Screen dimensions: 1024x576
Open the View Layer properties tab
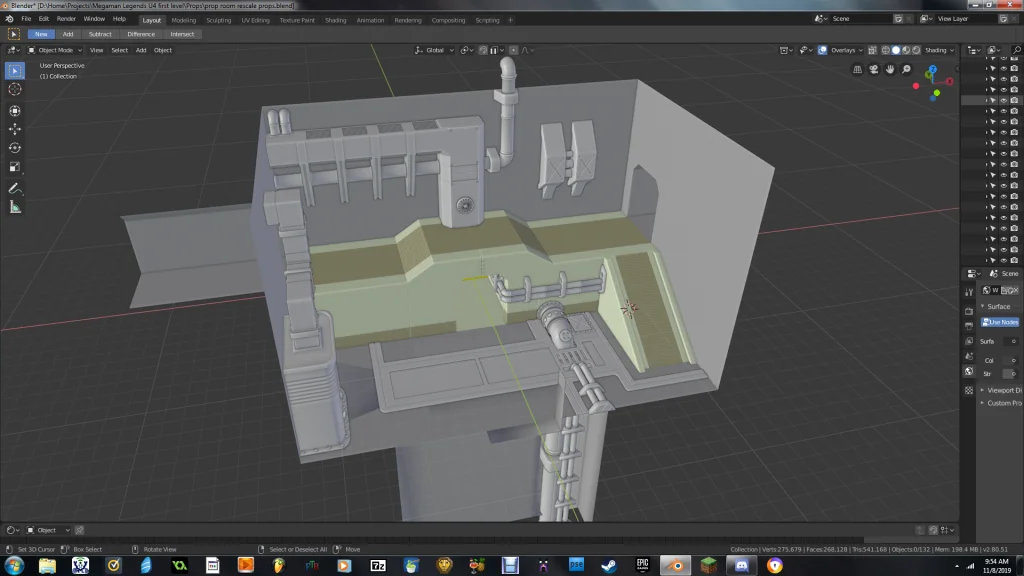pos(969,341)
